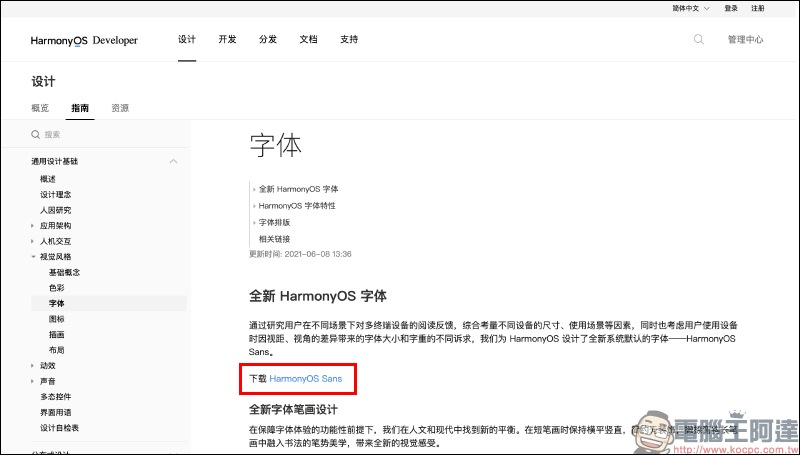Select the 开发 top navigation item

point(228,40)
